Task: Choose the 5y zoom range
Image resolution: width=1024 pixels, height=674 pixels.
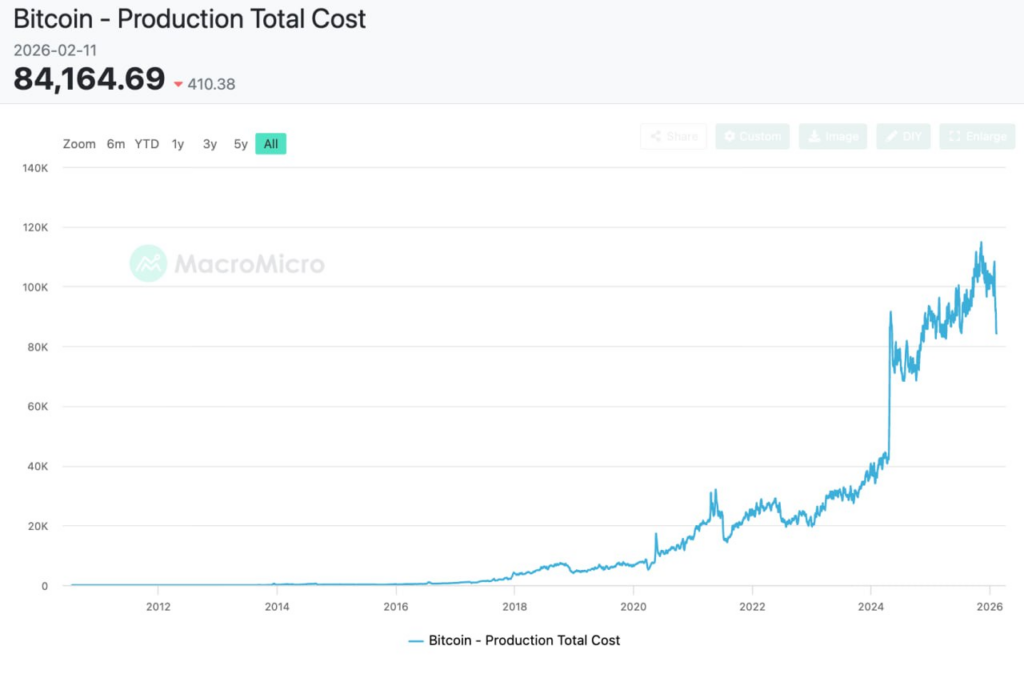Action: point(241,144)
